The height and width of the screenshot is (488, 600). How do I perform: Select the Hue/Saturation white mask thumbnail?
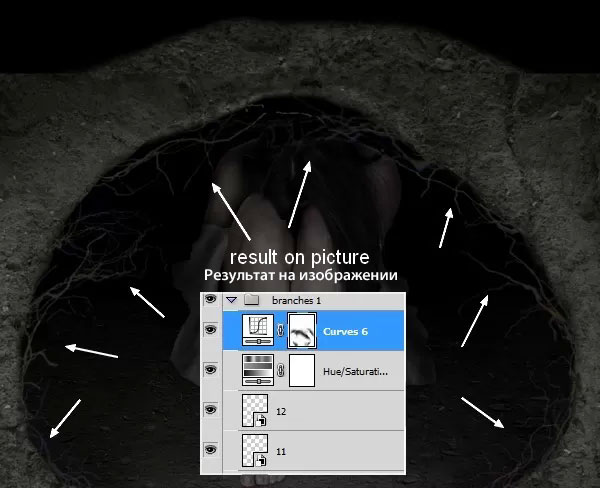pyautogui.click(x=302, y=370)
